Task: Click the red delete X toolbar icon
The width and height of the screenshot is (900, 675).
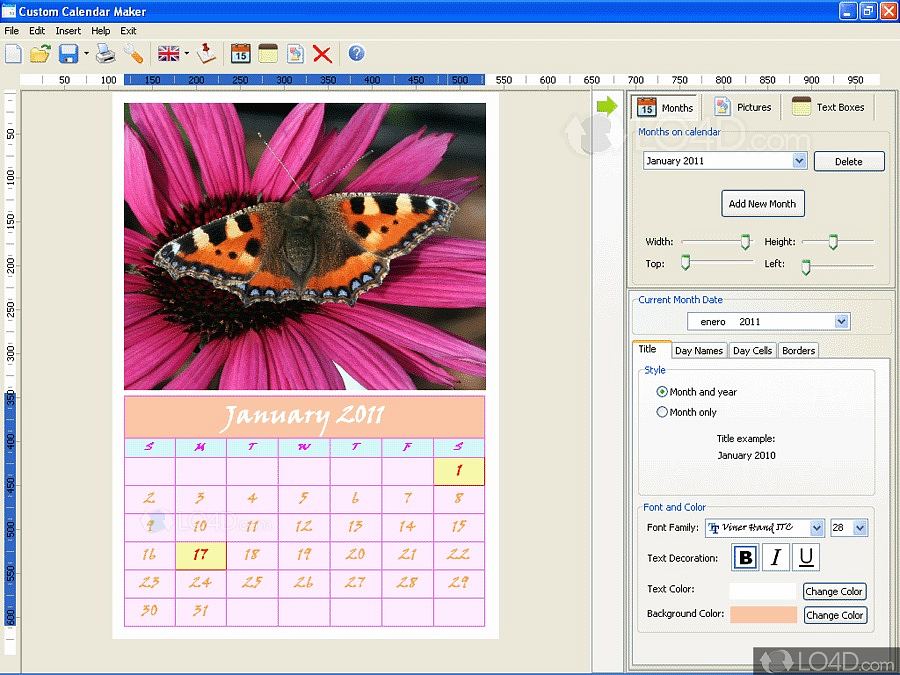Action: (322, 54)
